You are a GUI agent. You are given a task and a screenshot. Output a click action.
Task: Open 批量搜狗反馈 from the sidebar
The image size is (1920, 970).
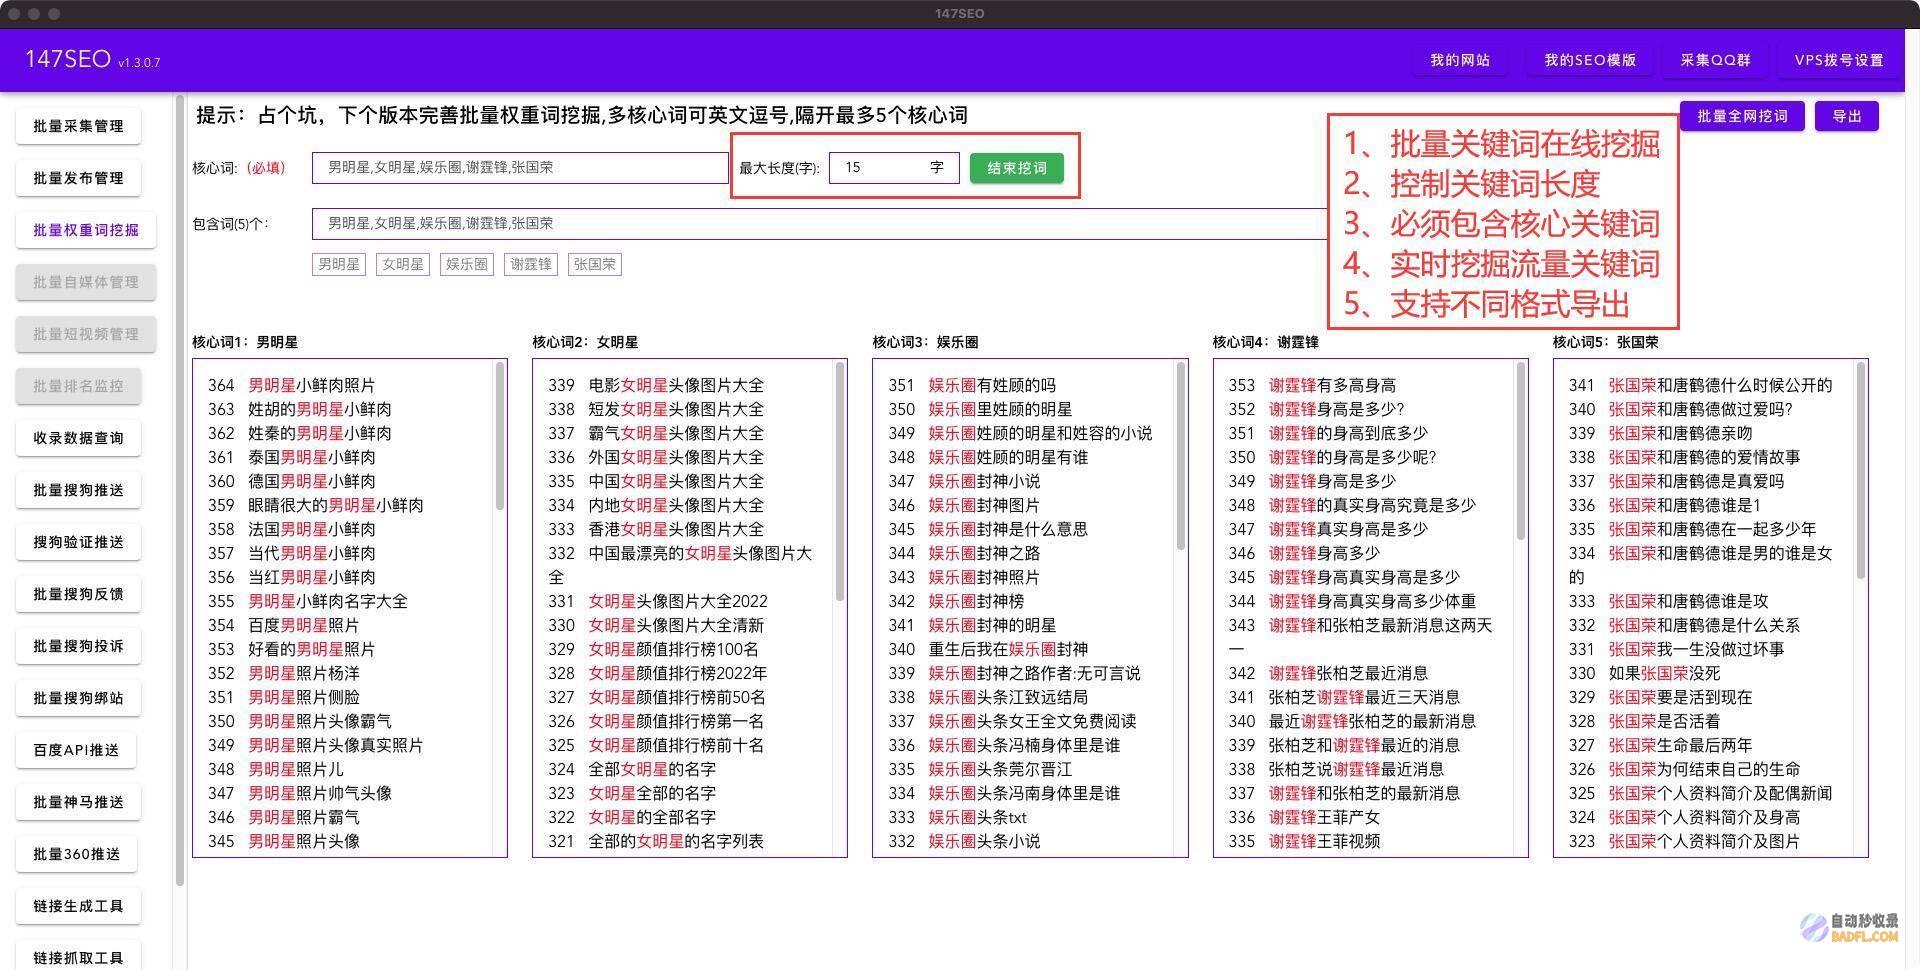click(x=78, y=594)
